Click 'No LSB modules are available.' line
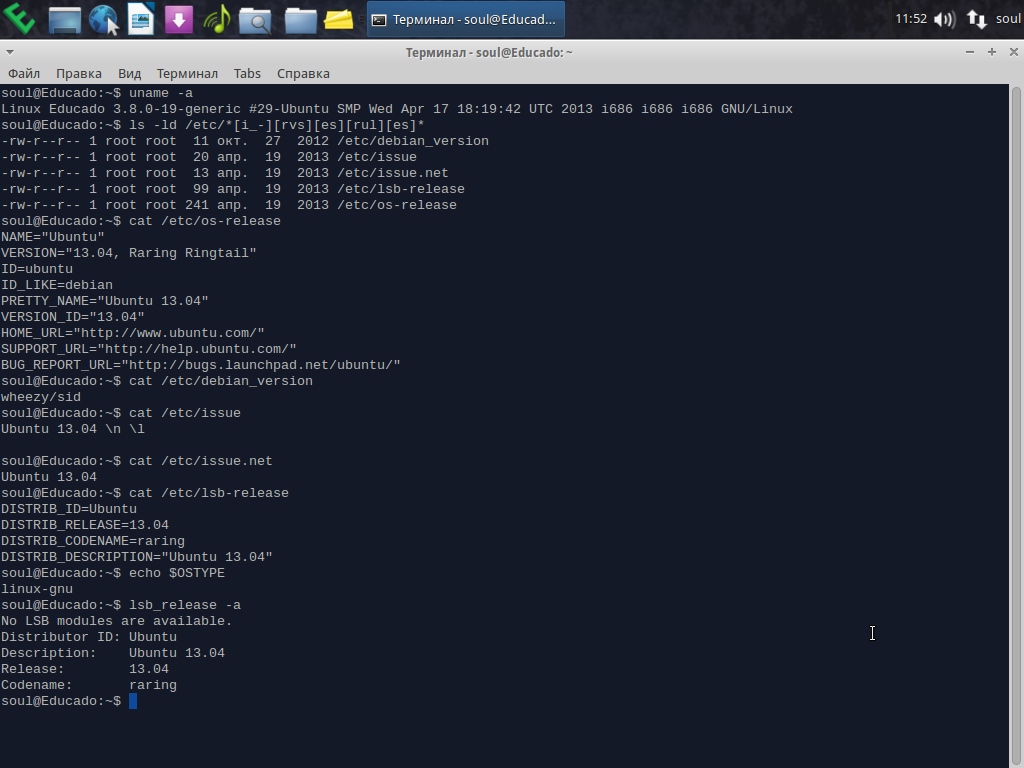Screen dimensions: 1024x768 116,621
